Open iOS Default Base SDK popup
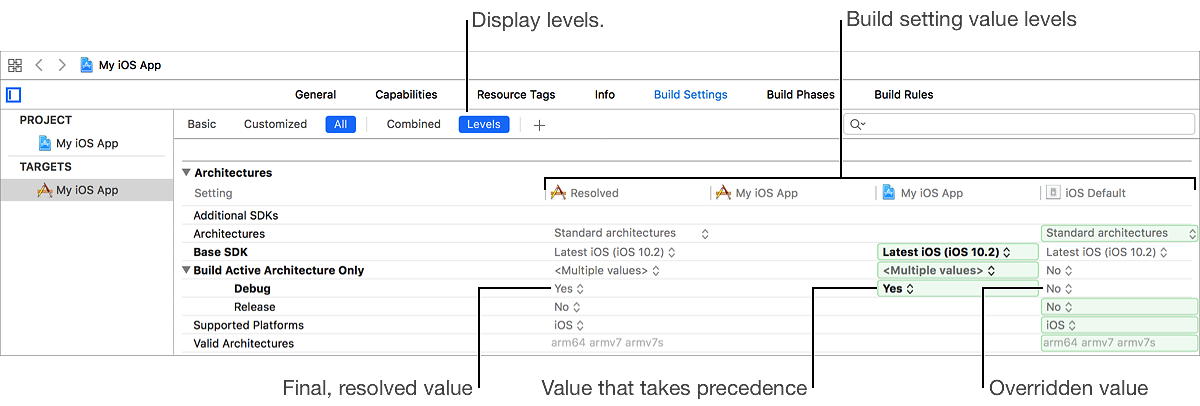This screenshot has width=1200, height=406. click(1108, 252)
